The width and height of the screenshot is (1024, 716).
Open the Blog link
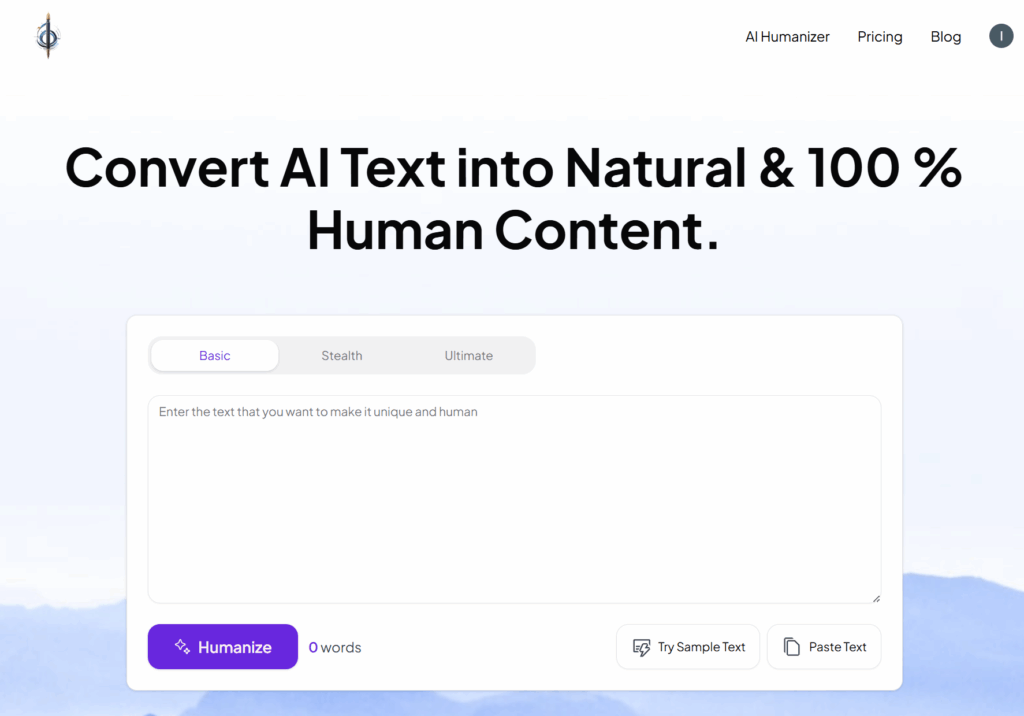point(946,37)
